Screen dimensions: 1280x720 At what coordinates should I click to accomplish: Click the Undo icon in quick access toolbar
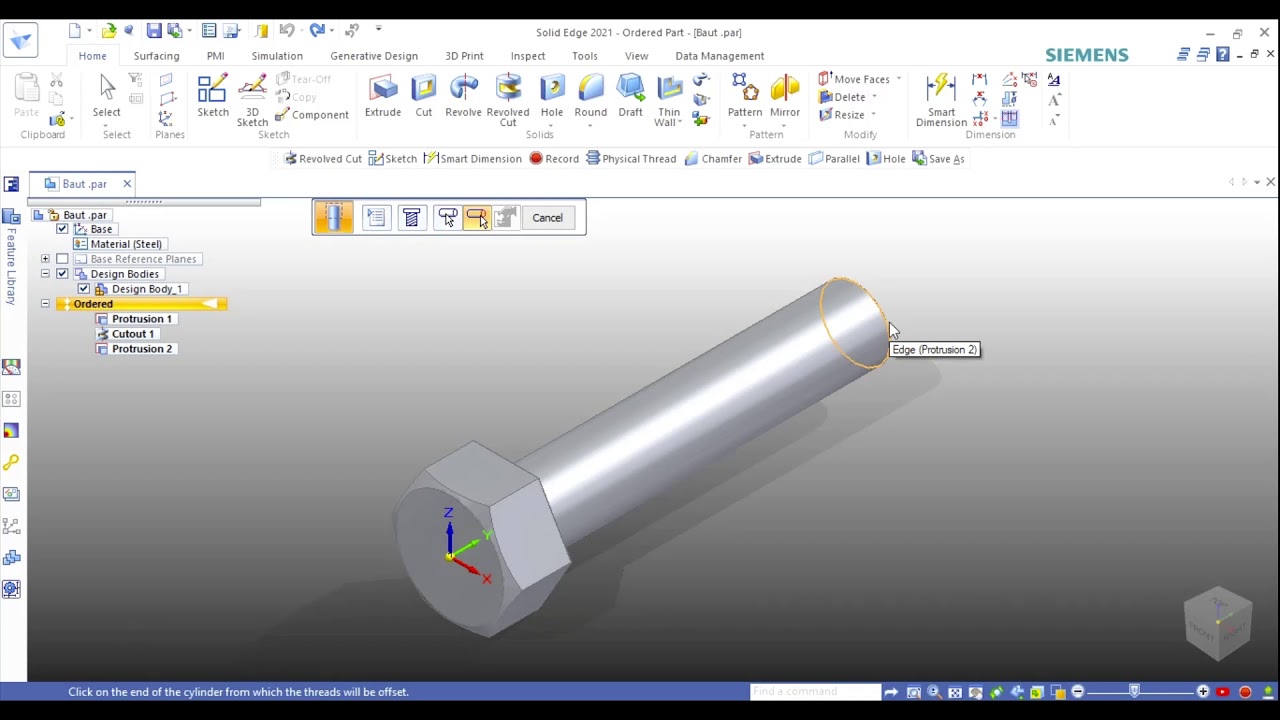pyautogui.click(x=286, y=31)
